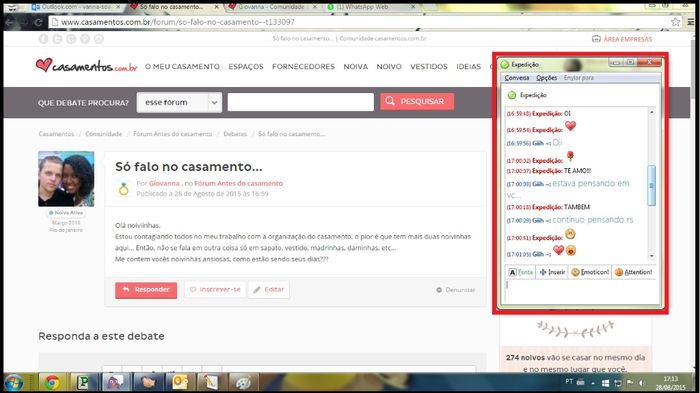Open the 'esse fórum' dropdown
The width and height of the screenshot is (700, 393).
point(179,102)
